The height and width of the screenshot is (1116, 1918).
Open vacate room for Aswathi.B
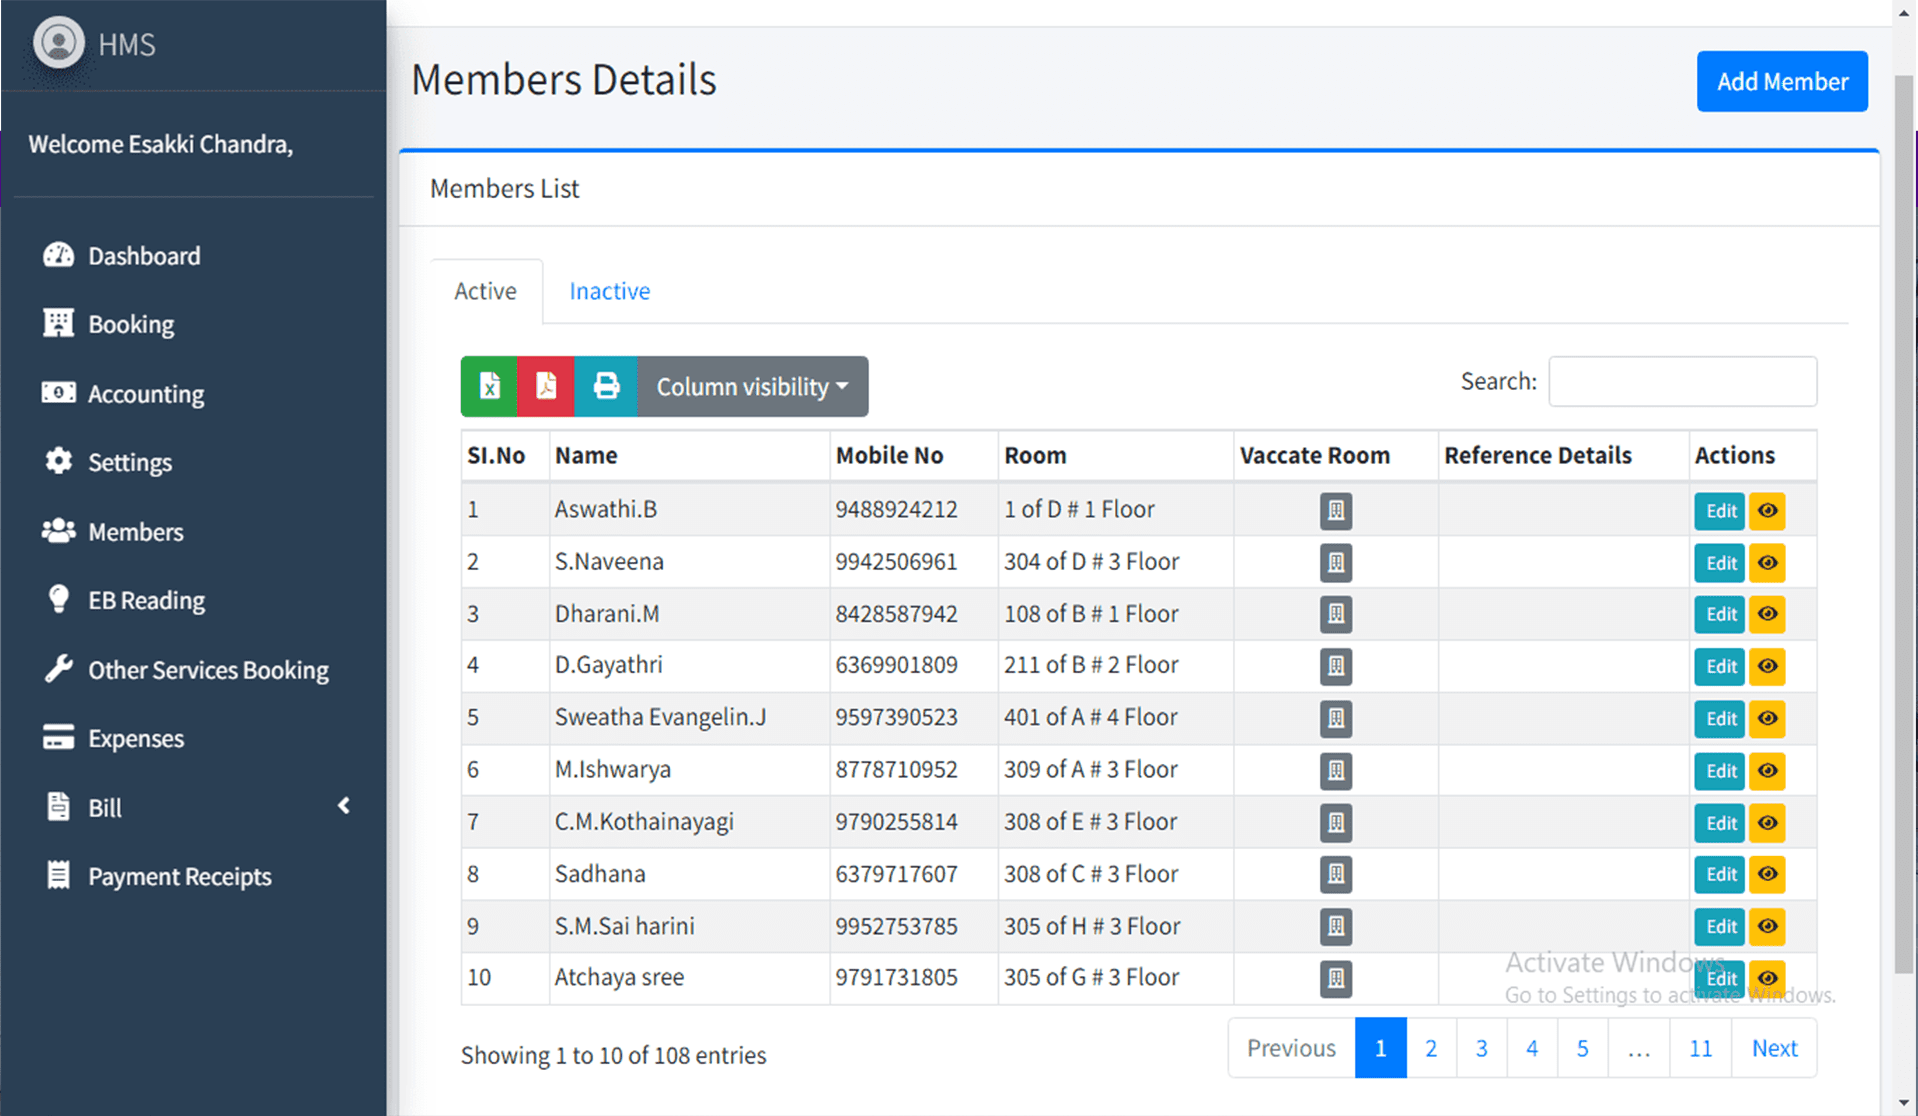pyautogui.click(x=1335, y=510)
